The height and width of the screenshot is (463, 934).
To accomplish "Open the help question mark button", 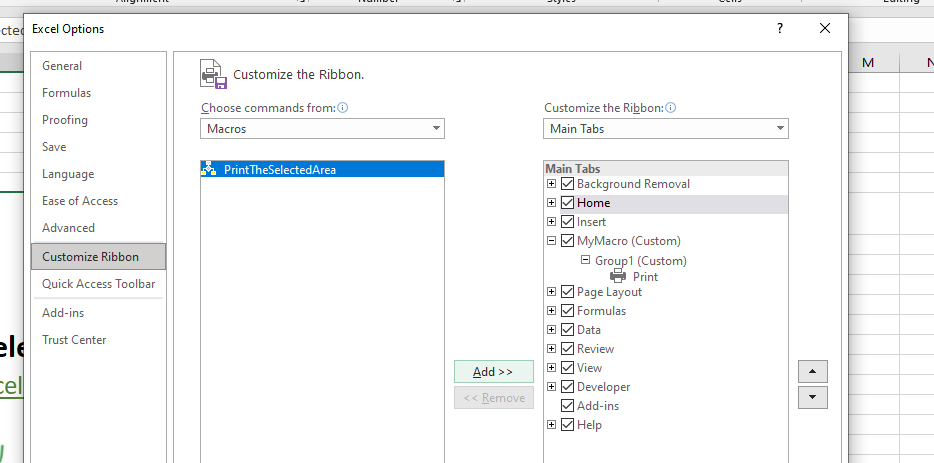I will click(x=780, y=28).
